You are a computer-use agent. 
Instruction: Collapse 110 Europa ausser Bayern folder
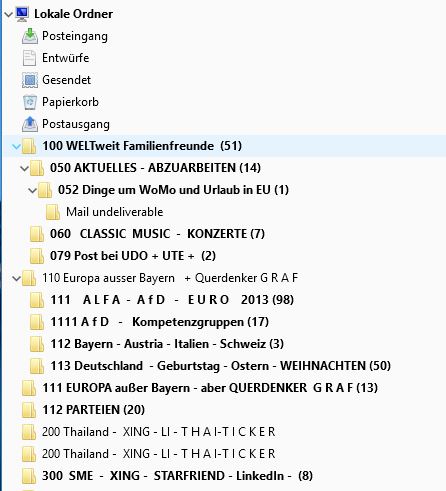coord(16,278)
